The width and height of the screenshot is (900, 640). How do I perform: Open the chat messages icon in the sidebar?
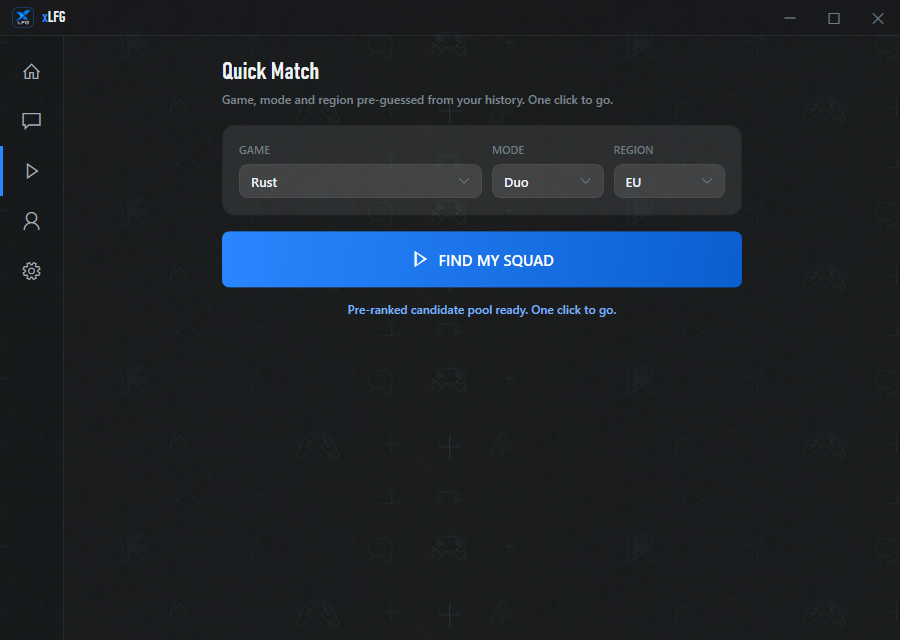tap(32, 121)
